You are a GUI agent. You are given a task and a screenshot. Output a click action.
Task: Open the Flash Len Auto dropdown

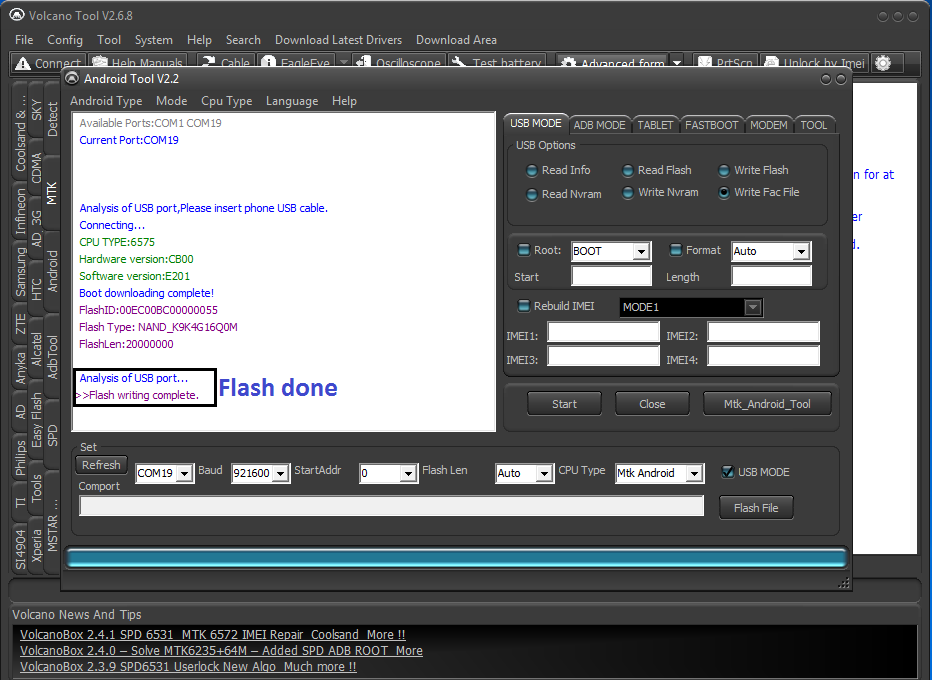[x=544, y=473]
